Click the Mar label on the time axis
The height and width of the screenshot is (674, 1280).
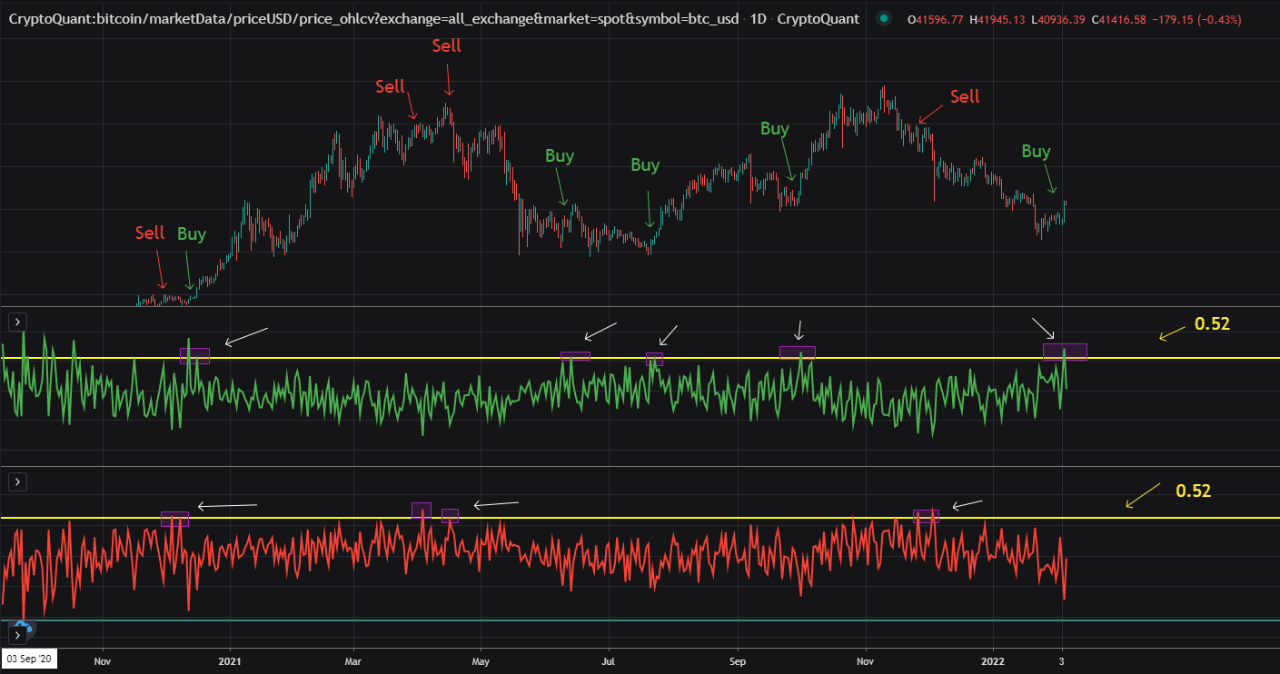pos(353,660)
